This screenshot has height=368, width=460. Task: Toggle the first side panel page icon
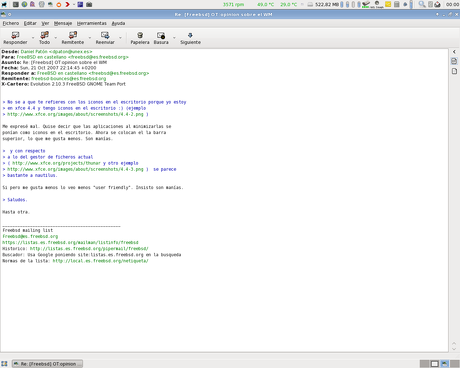click(454, 61)
